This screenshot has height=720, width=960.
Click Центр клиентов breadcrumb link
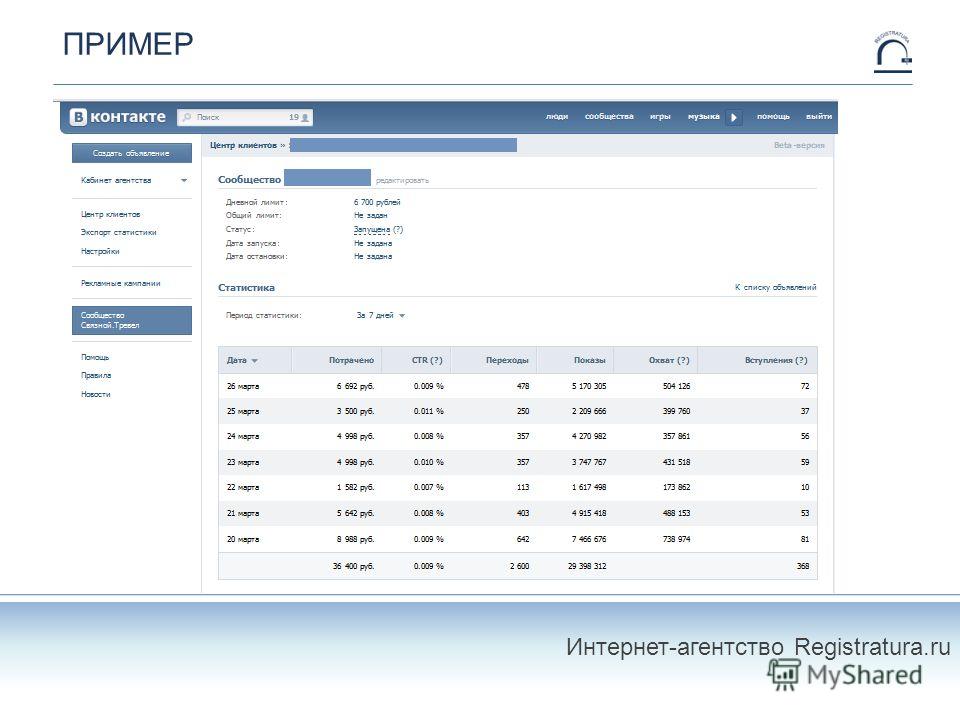tap(243, 145)
